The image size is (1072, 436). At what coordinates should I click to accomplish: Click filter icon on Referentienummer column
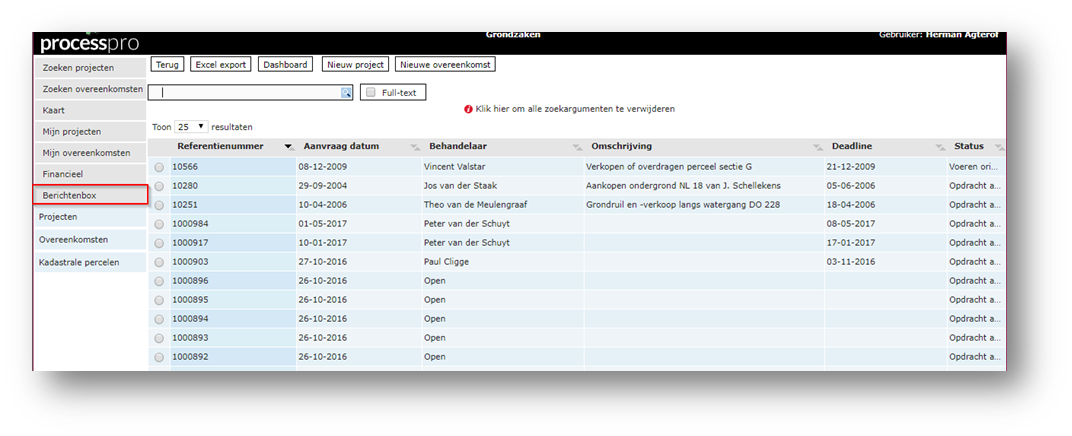click(288, 147)
